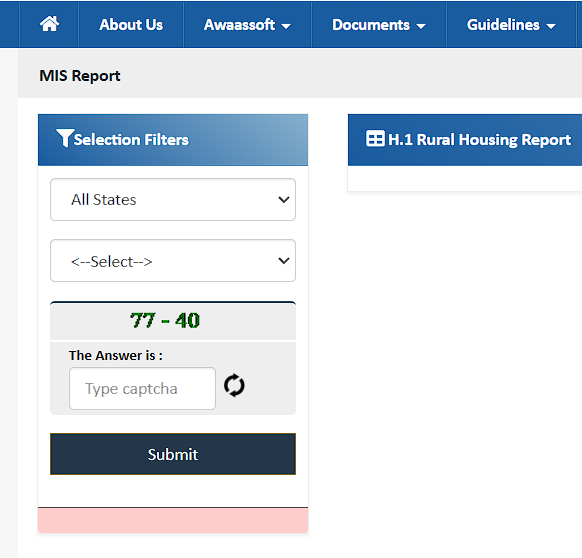Click the filter funnel icon
The width and height of the screenshot is (582, 558).
click(65, 138)
